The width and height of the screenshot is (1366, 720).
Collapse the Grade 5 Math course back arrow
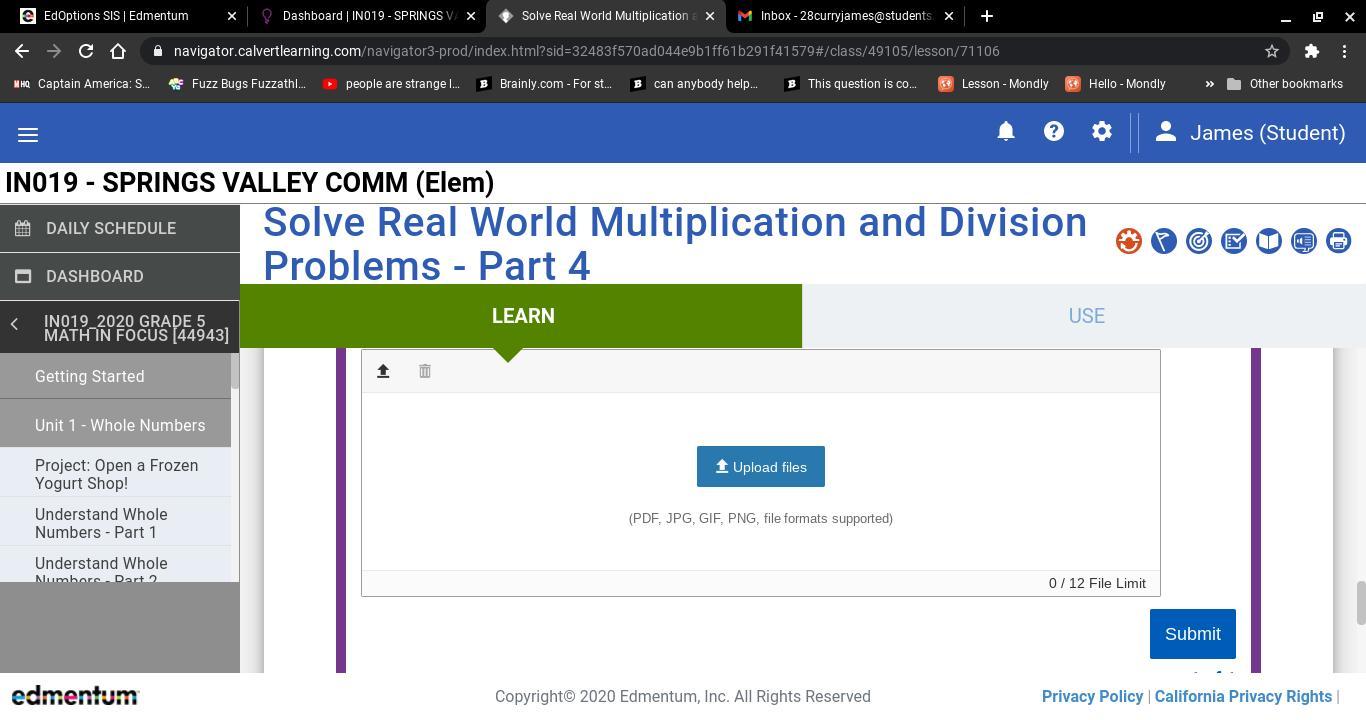pyautogui.click(x=15, y=324)
